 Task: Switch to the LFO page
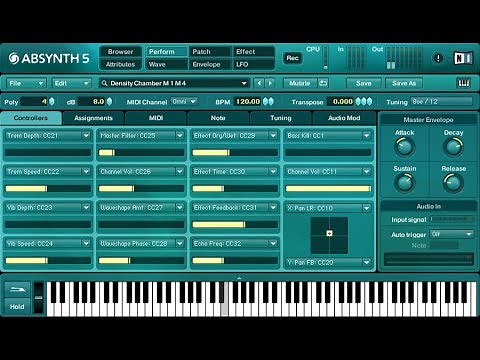tap(253, 64)
